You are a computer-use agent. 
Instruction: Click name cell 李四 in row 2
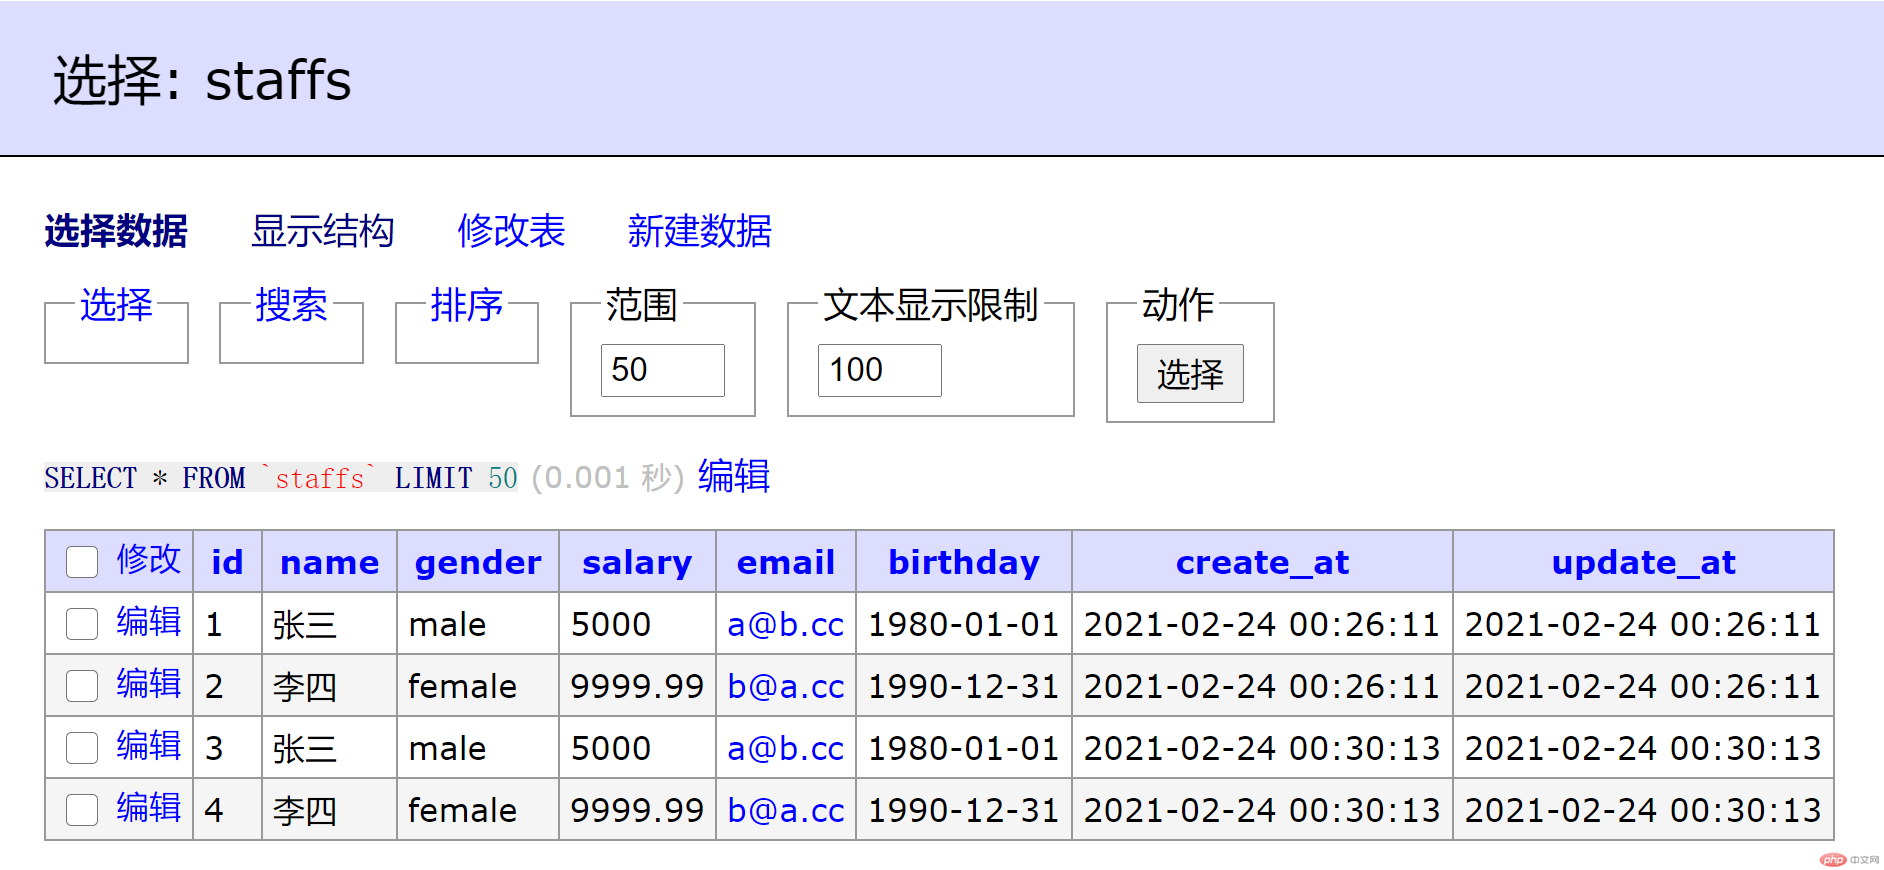[305, 687]
